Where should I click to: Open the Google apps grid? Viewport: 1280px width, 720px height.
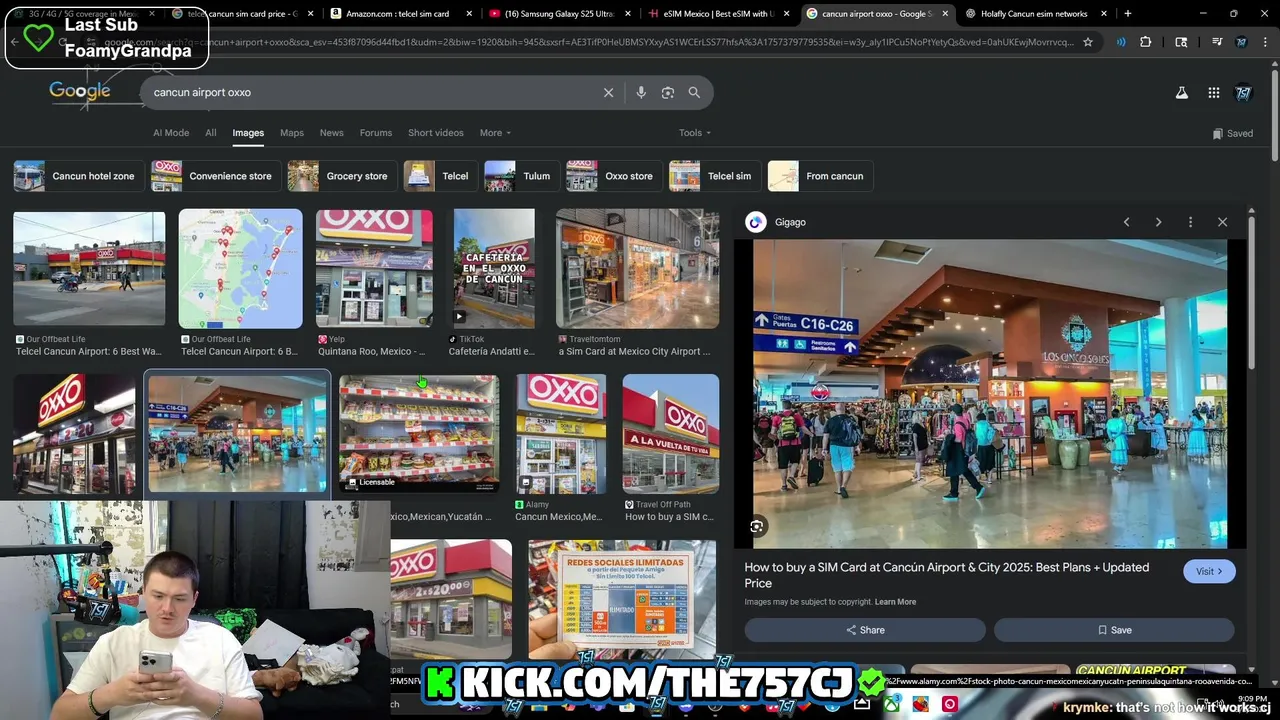[1214, 92]
